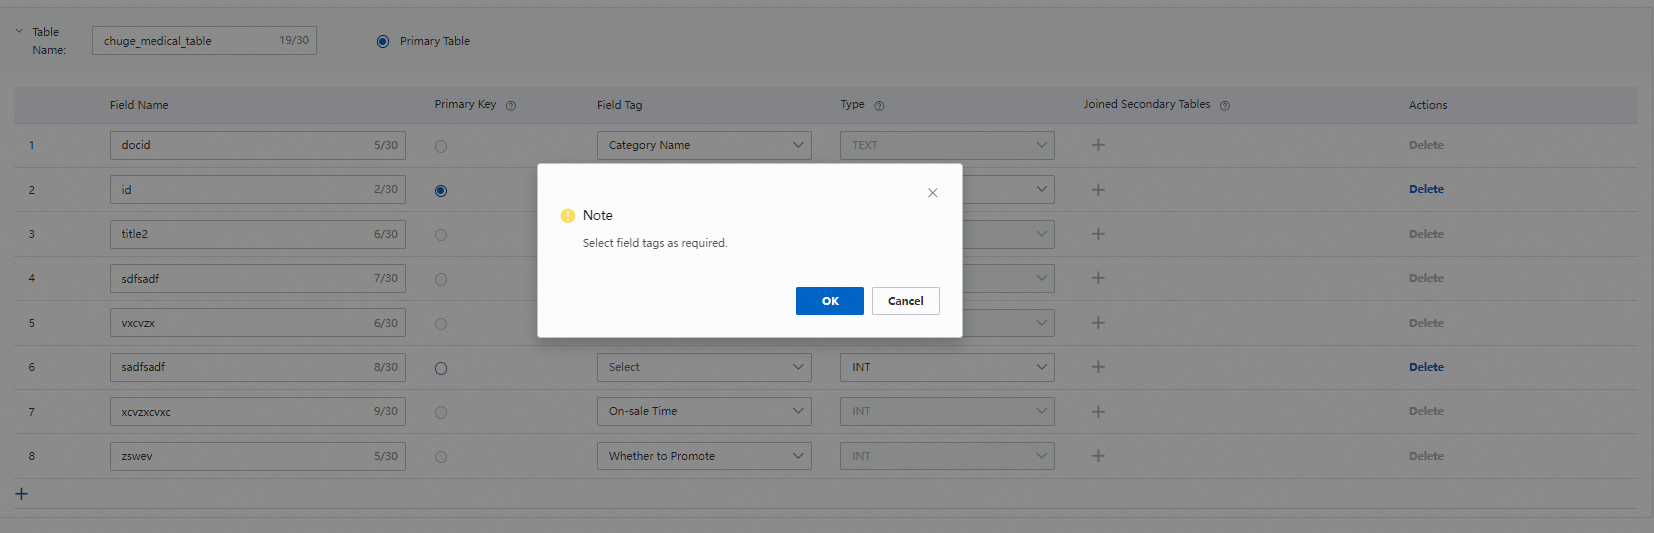The height and width of the screenshot is (533, 1654).
Task: Edit the xcvzxcvxc field name input
Action: coord(258,411)
